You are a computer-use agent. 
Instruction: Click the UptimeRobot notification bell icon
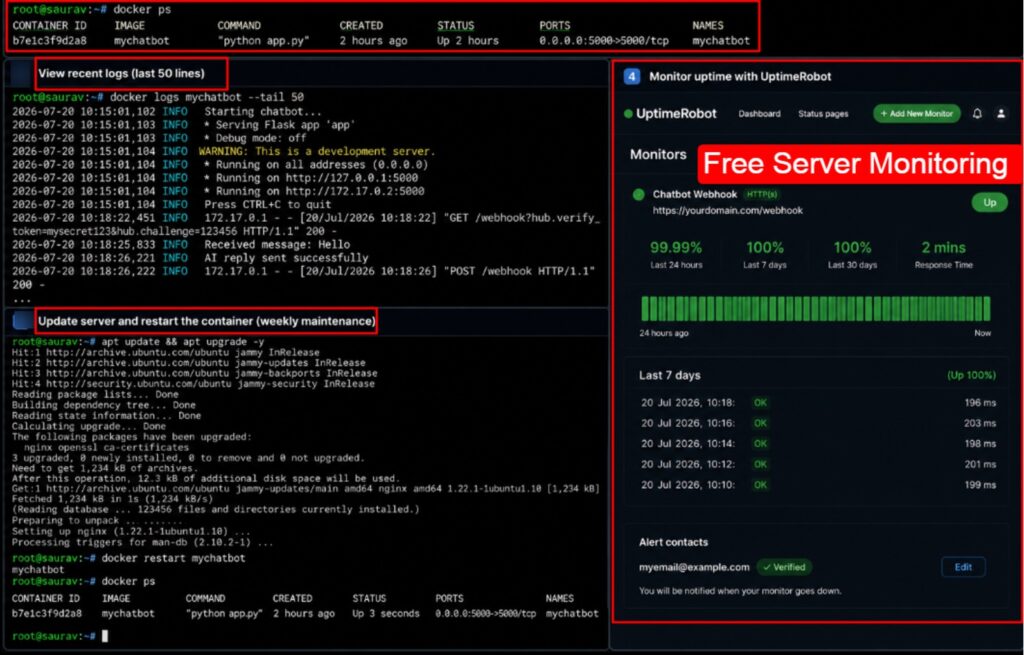click(x=977, y=114)
